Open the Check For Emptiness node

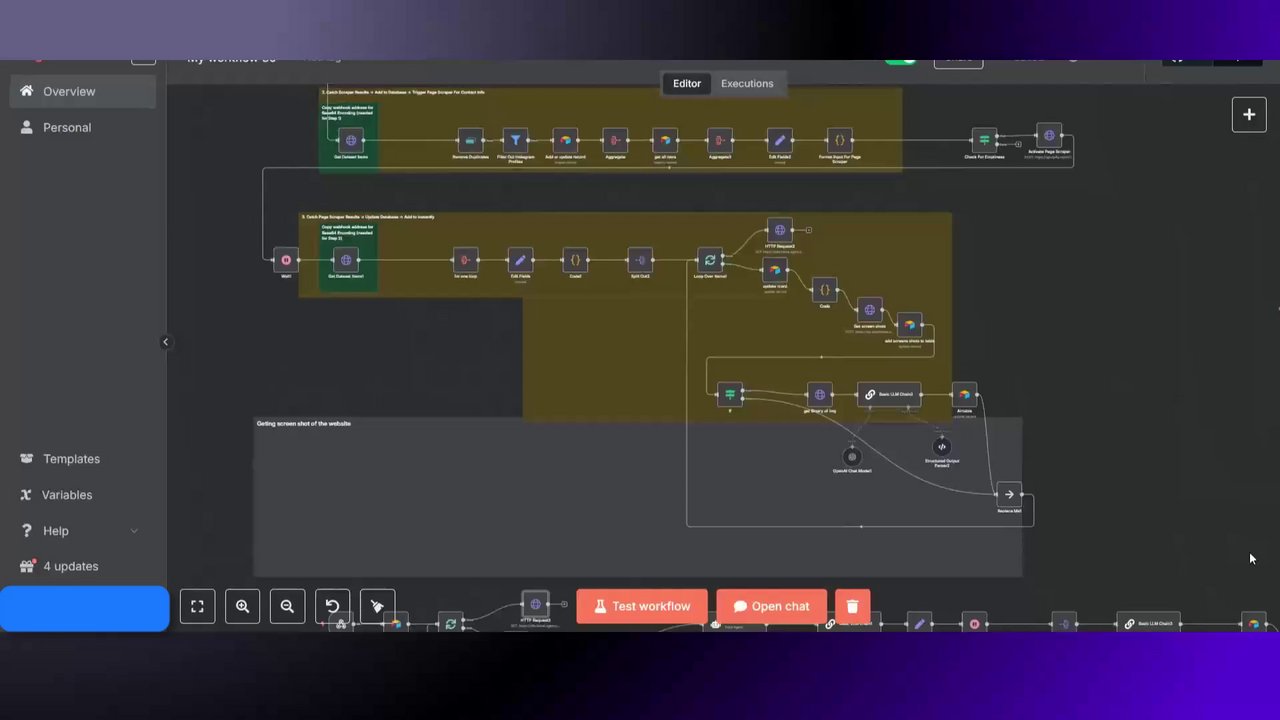point(985,141)
